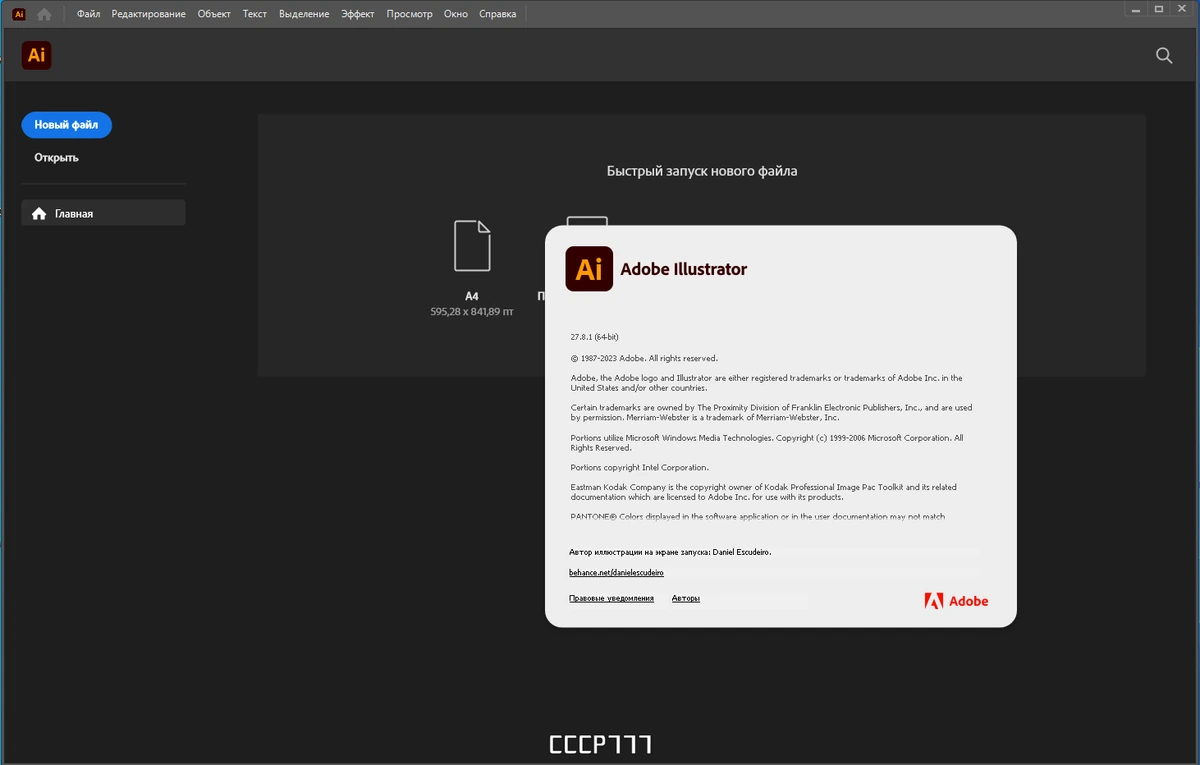Screen dimensions: 1200x765
Task: Maximize the Illustrator window
Action: [1159, 8]
